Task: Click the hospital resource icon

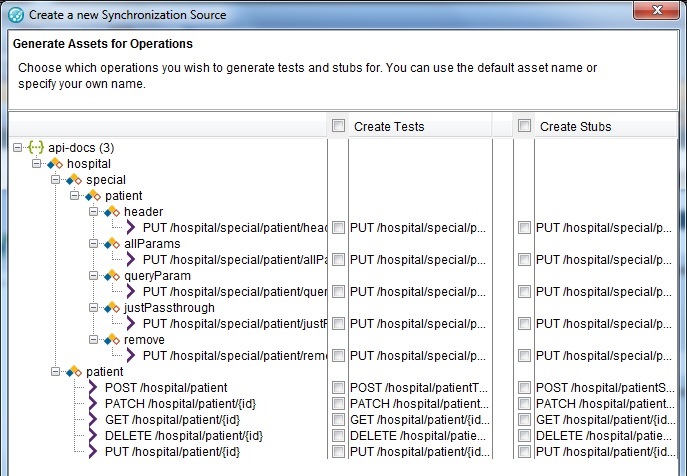Action: (54, 163)
